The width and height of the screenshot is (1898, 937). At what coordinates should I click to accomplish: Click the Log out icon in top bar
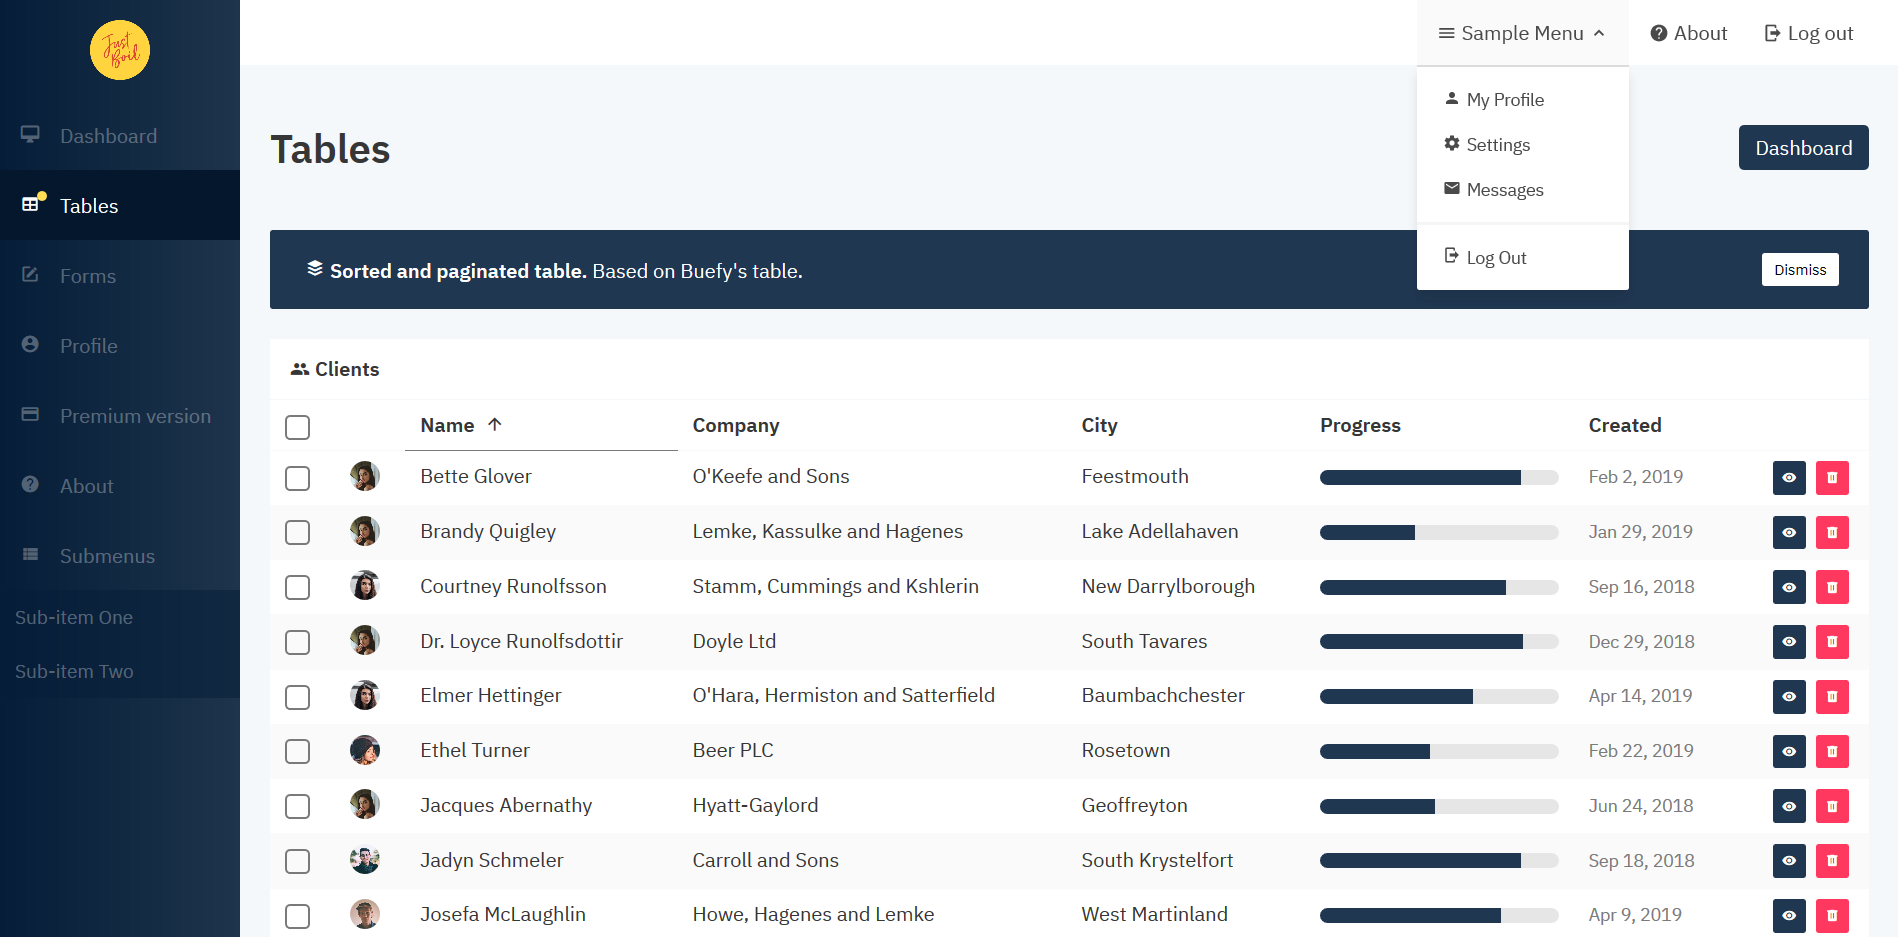click(1772, 33)
